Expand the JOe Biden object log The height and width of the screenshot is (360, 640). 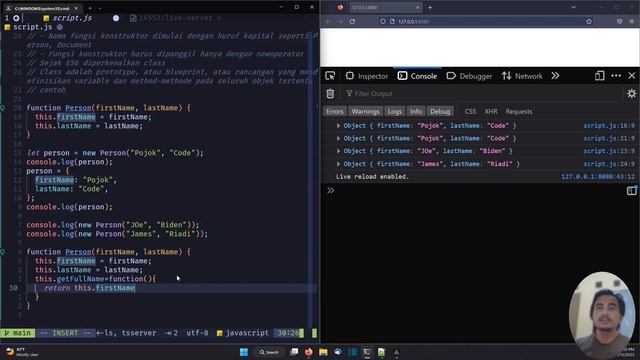(338, 151)
